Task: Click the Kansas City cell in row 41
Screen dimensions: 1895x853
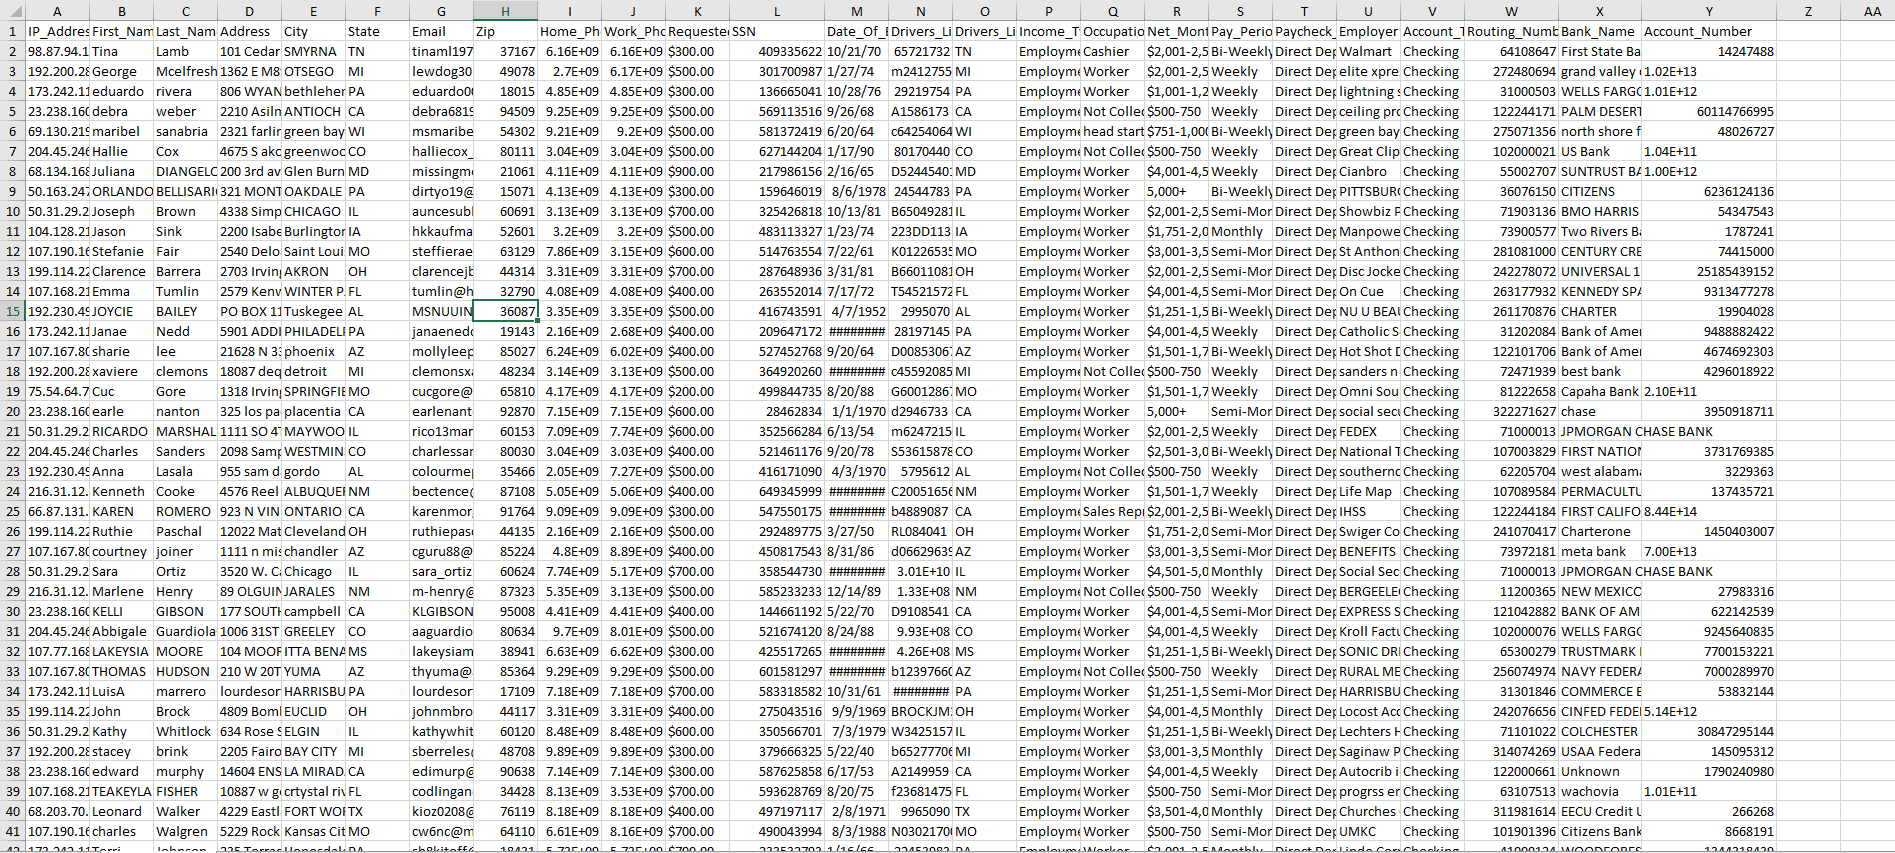Action: point(313,831)
